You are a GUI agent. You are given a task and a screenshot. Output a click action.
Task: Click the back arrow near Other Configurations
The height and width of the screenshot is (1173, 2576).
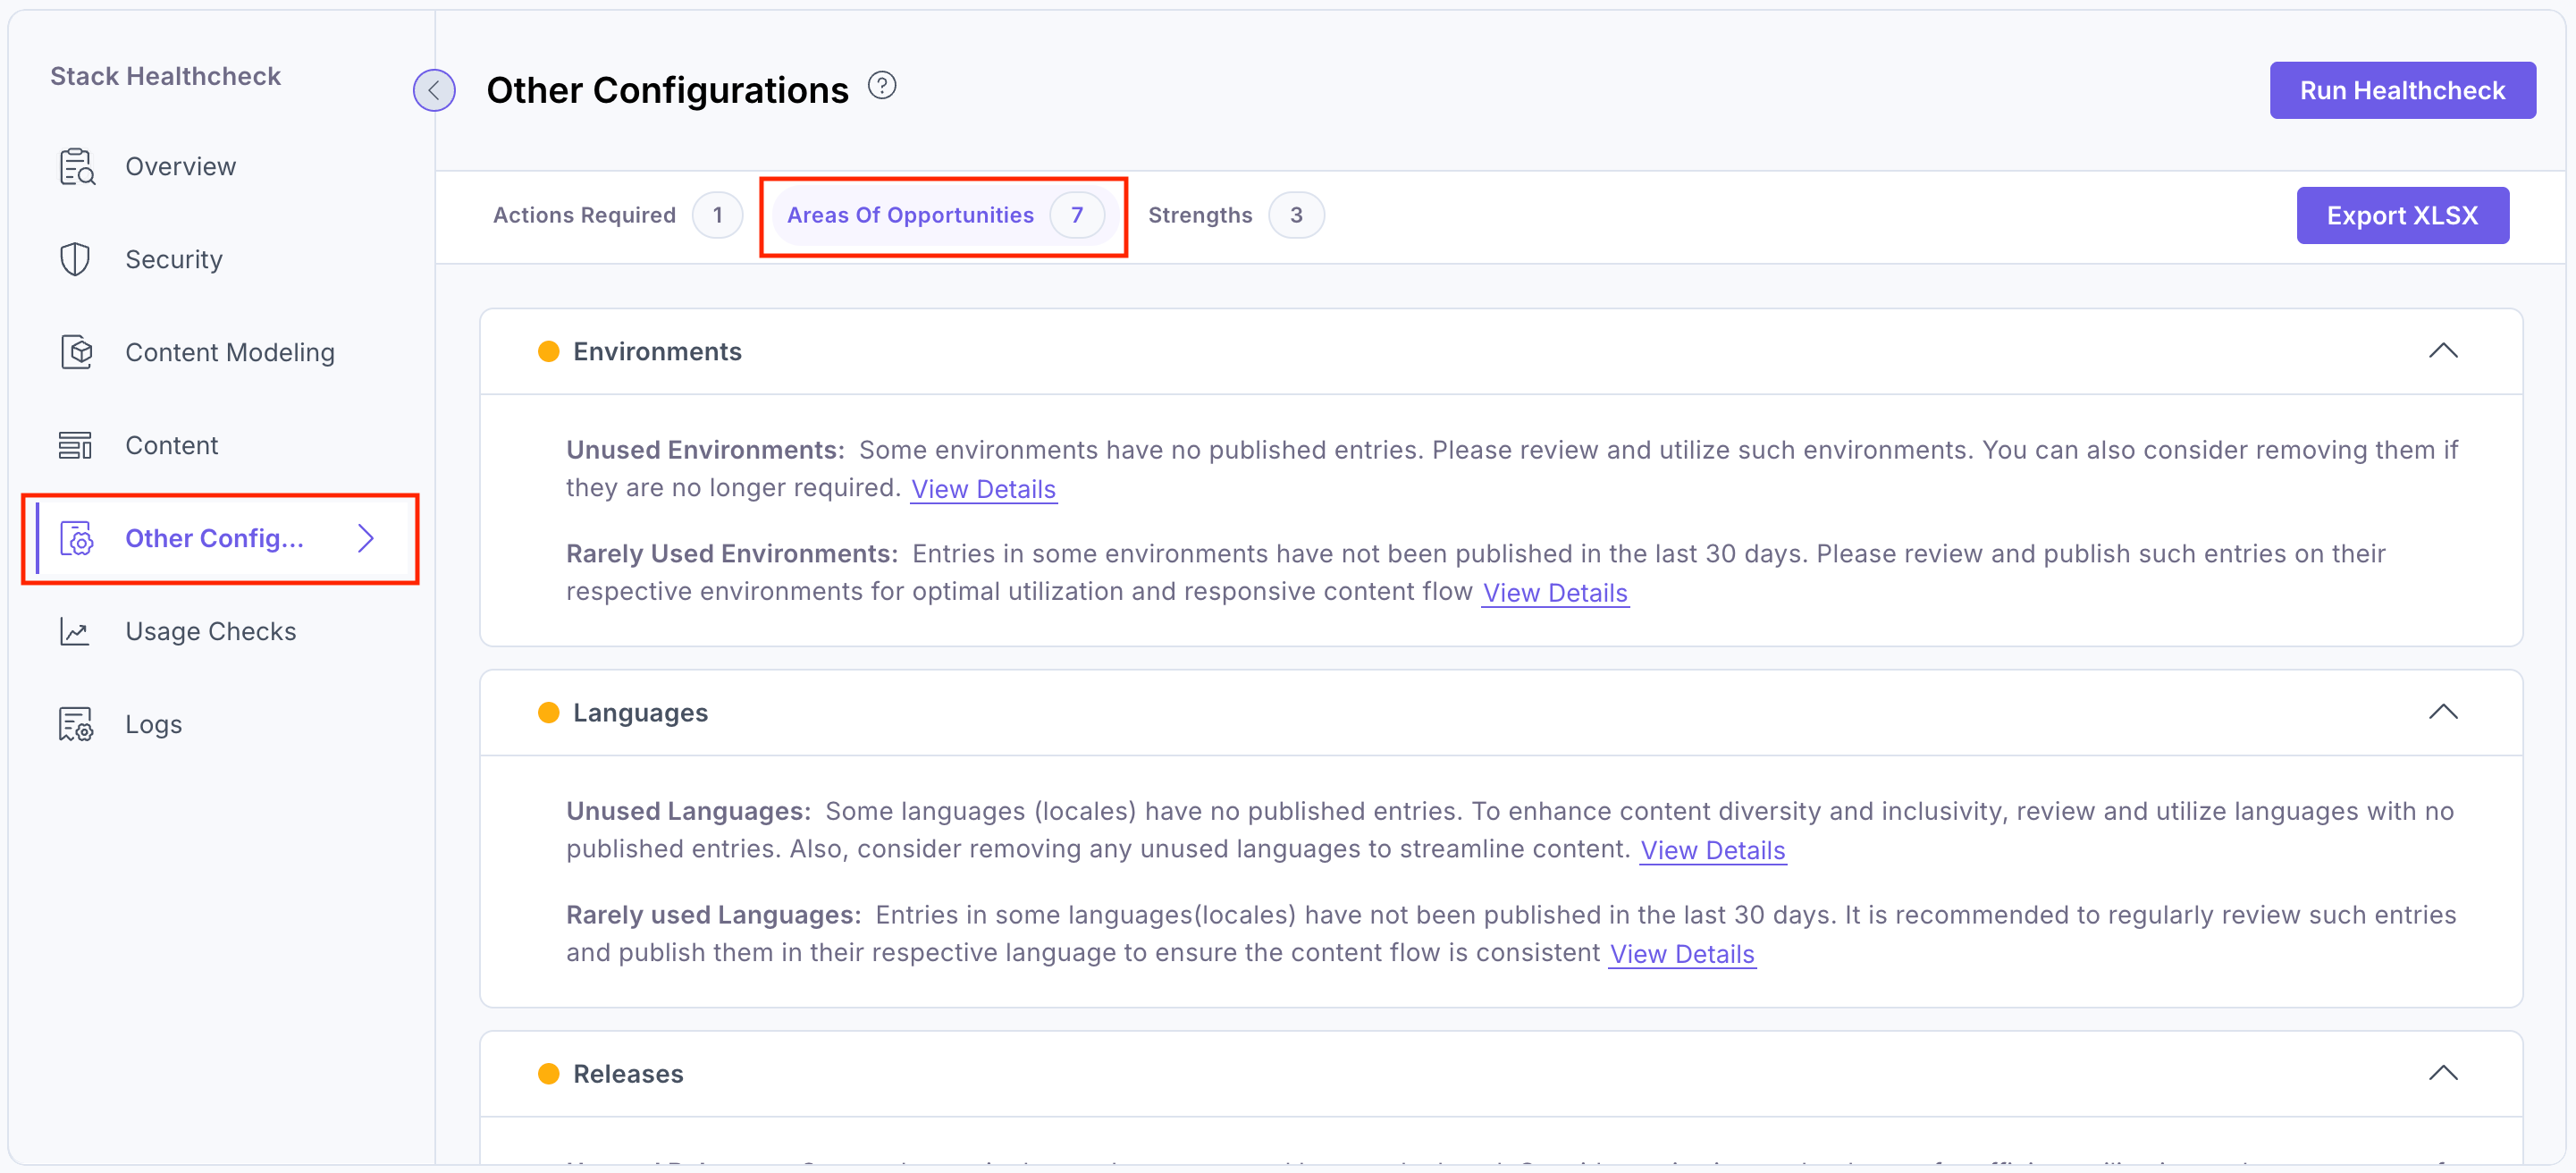point(434,90)
